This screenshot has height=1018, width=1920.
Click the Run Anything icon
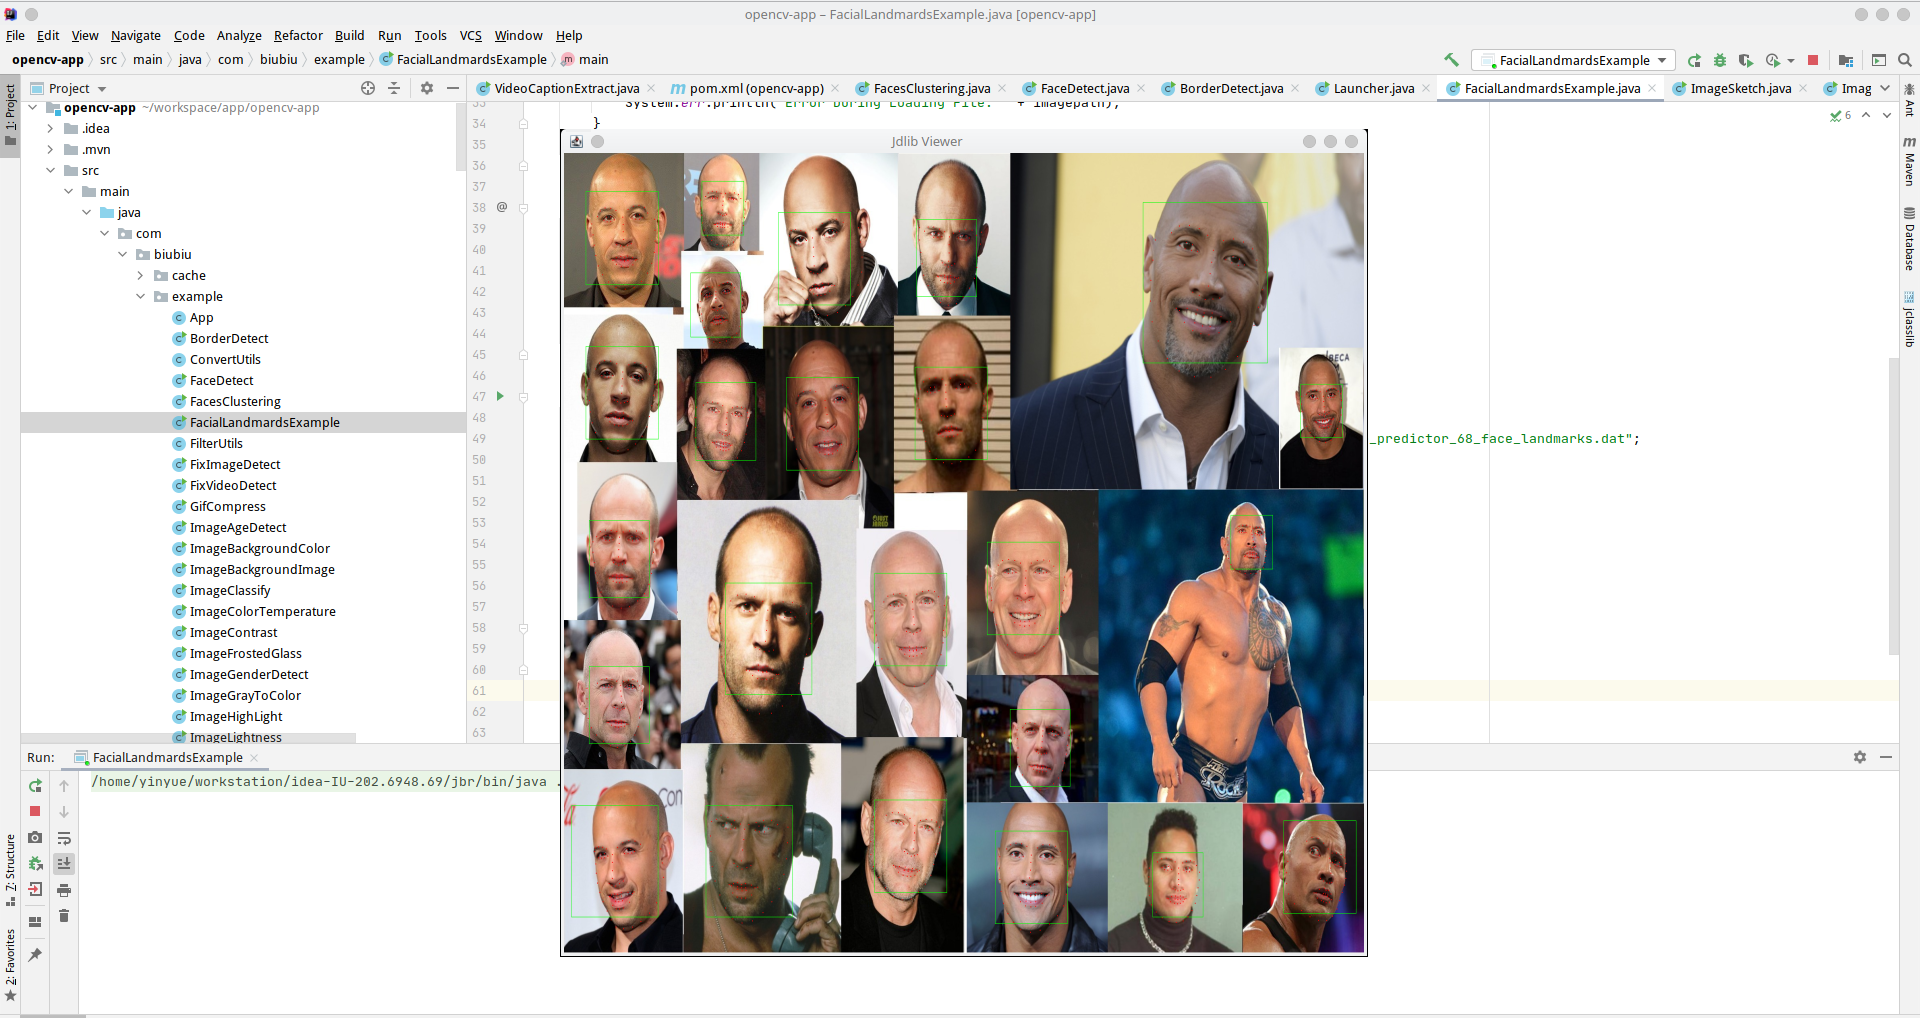coord(1879,60)
